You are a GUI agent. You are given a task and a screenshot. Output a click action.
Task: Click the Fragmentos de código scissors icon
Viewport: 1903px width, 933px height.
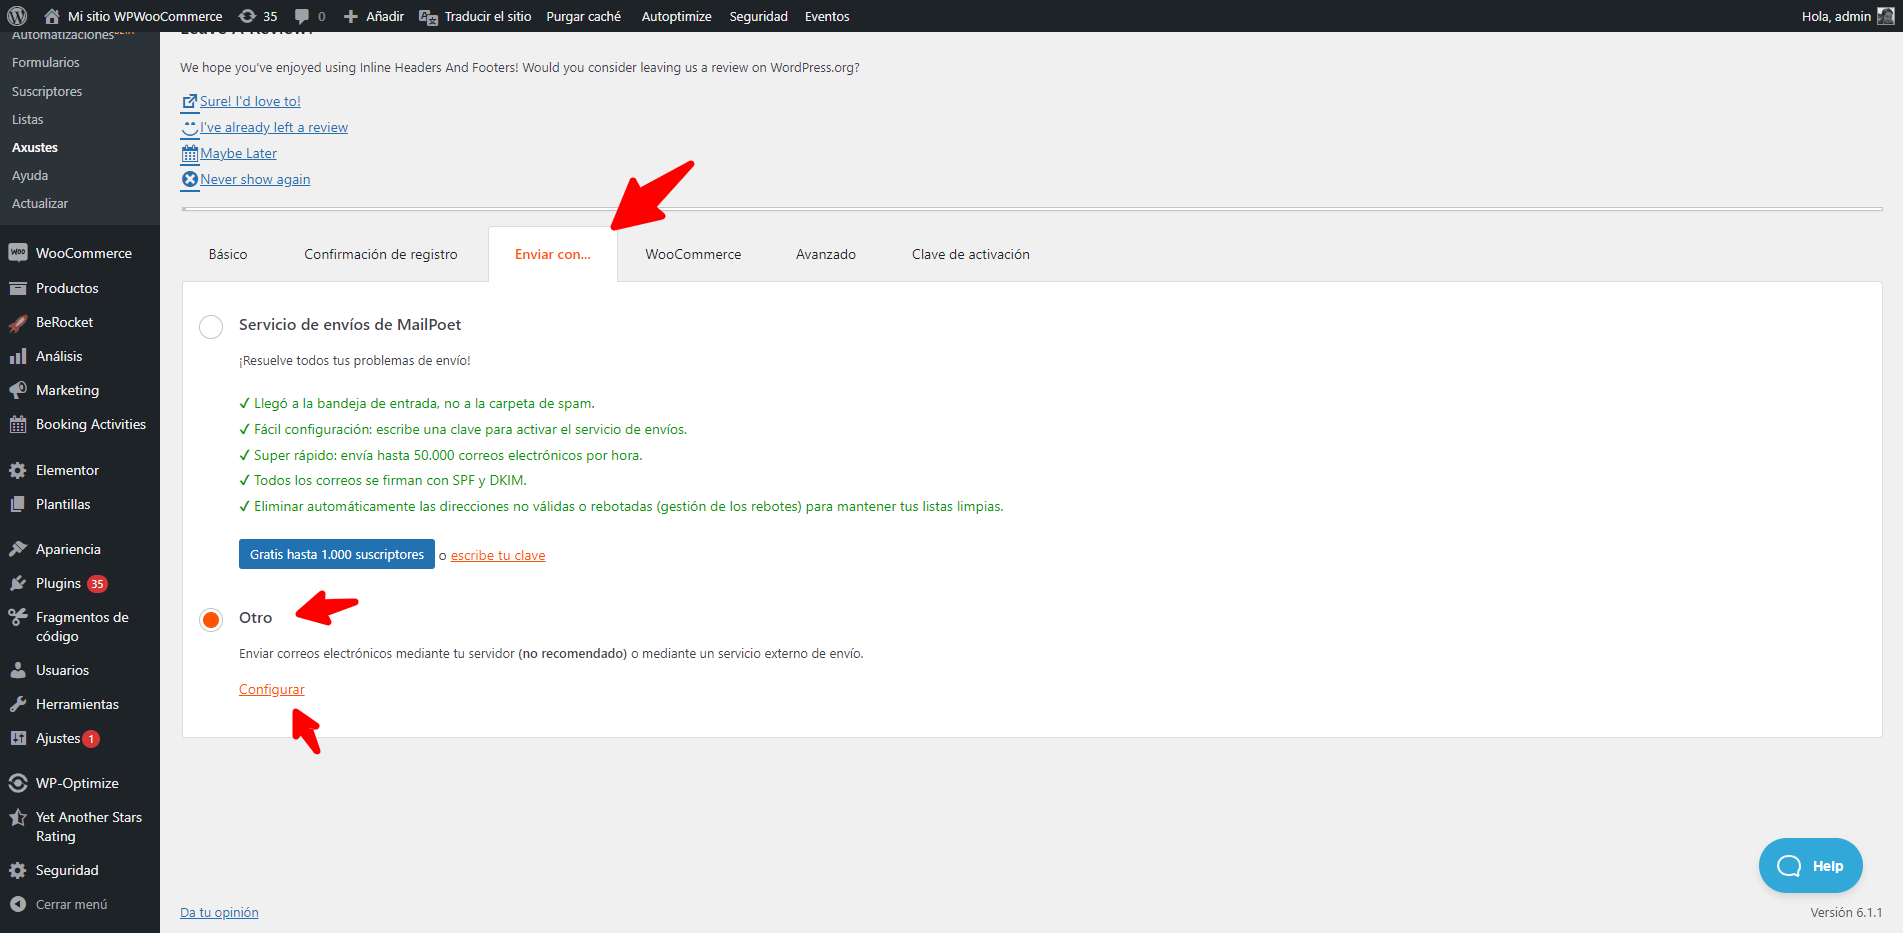click(x=18, y=617)
